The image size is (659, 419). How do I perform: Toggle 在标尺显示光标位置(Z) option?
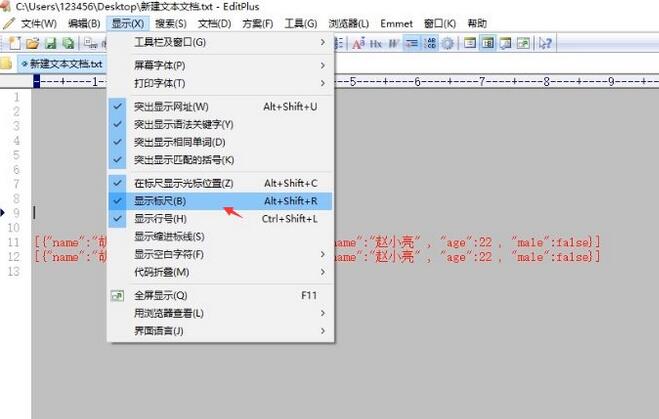(x=221, y=183)
